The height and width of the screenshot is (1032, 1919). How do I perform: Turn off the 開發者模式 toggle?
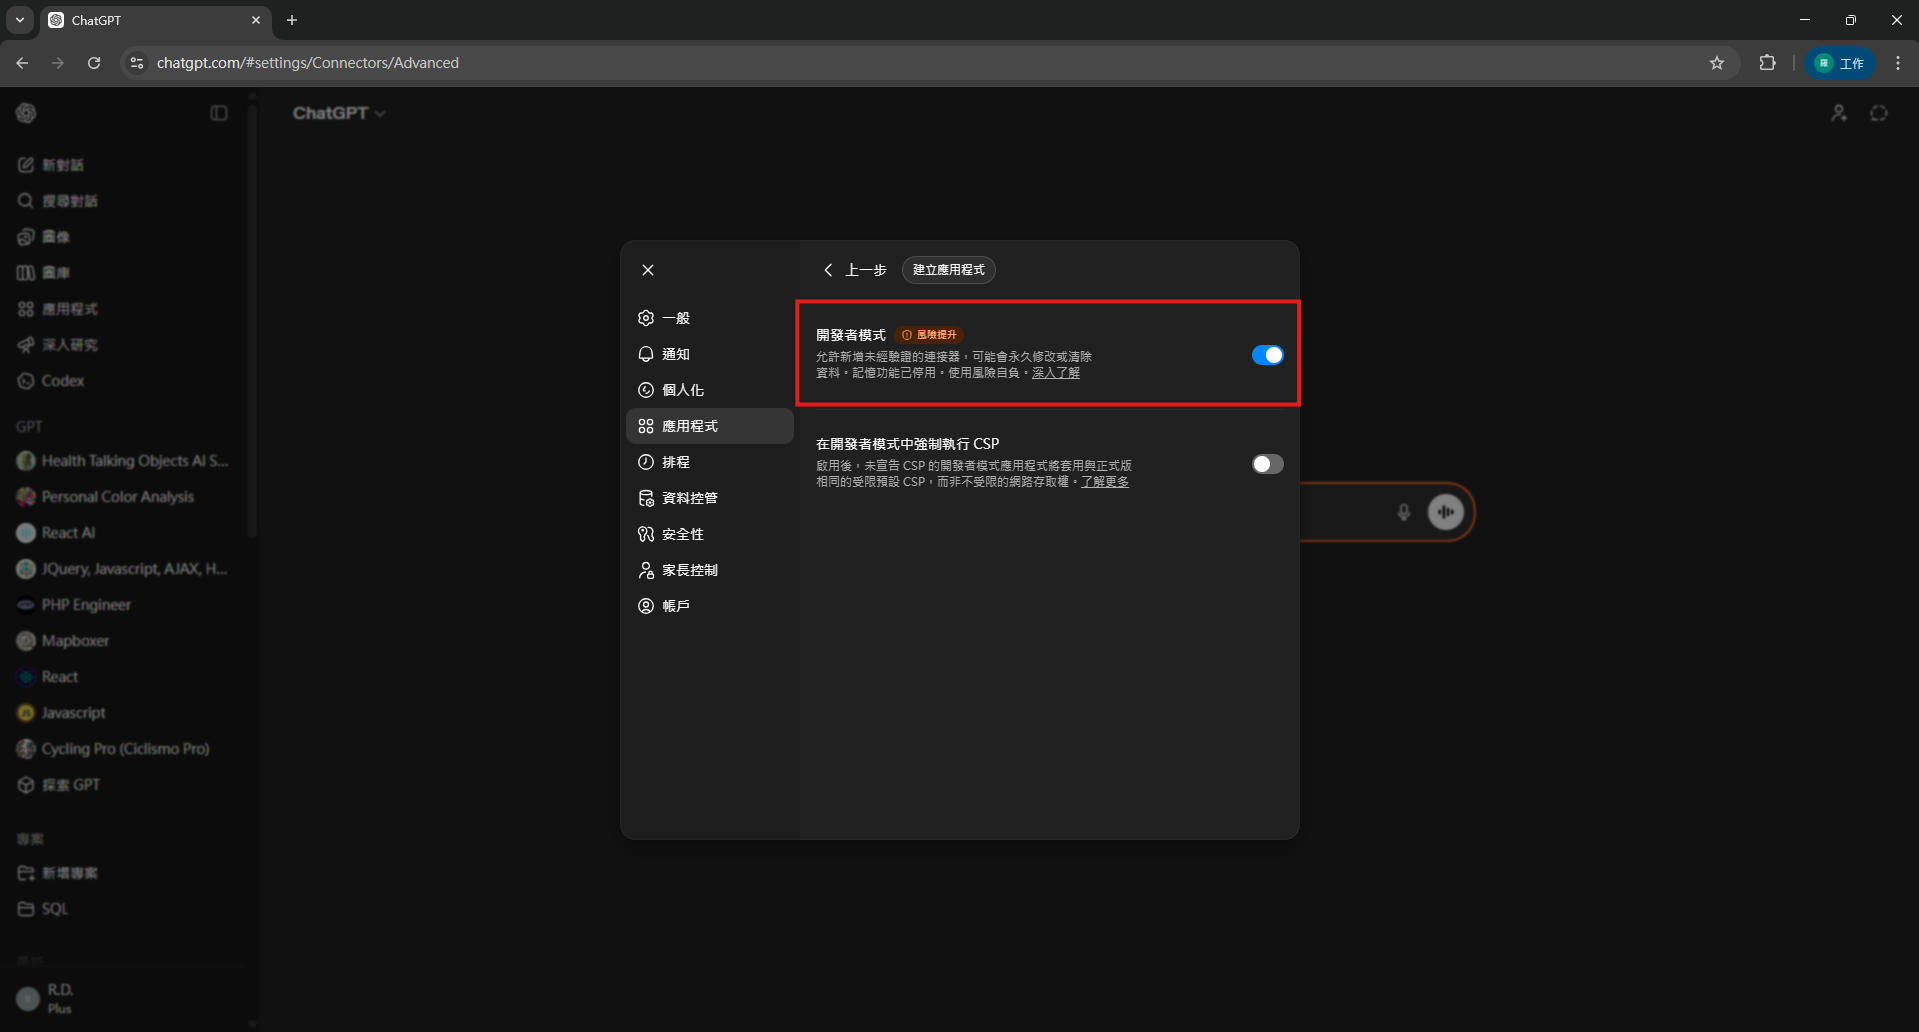[1267, 355]
